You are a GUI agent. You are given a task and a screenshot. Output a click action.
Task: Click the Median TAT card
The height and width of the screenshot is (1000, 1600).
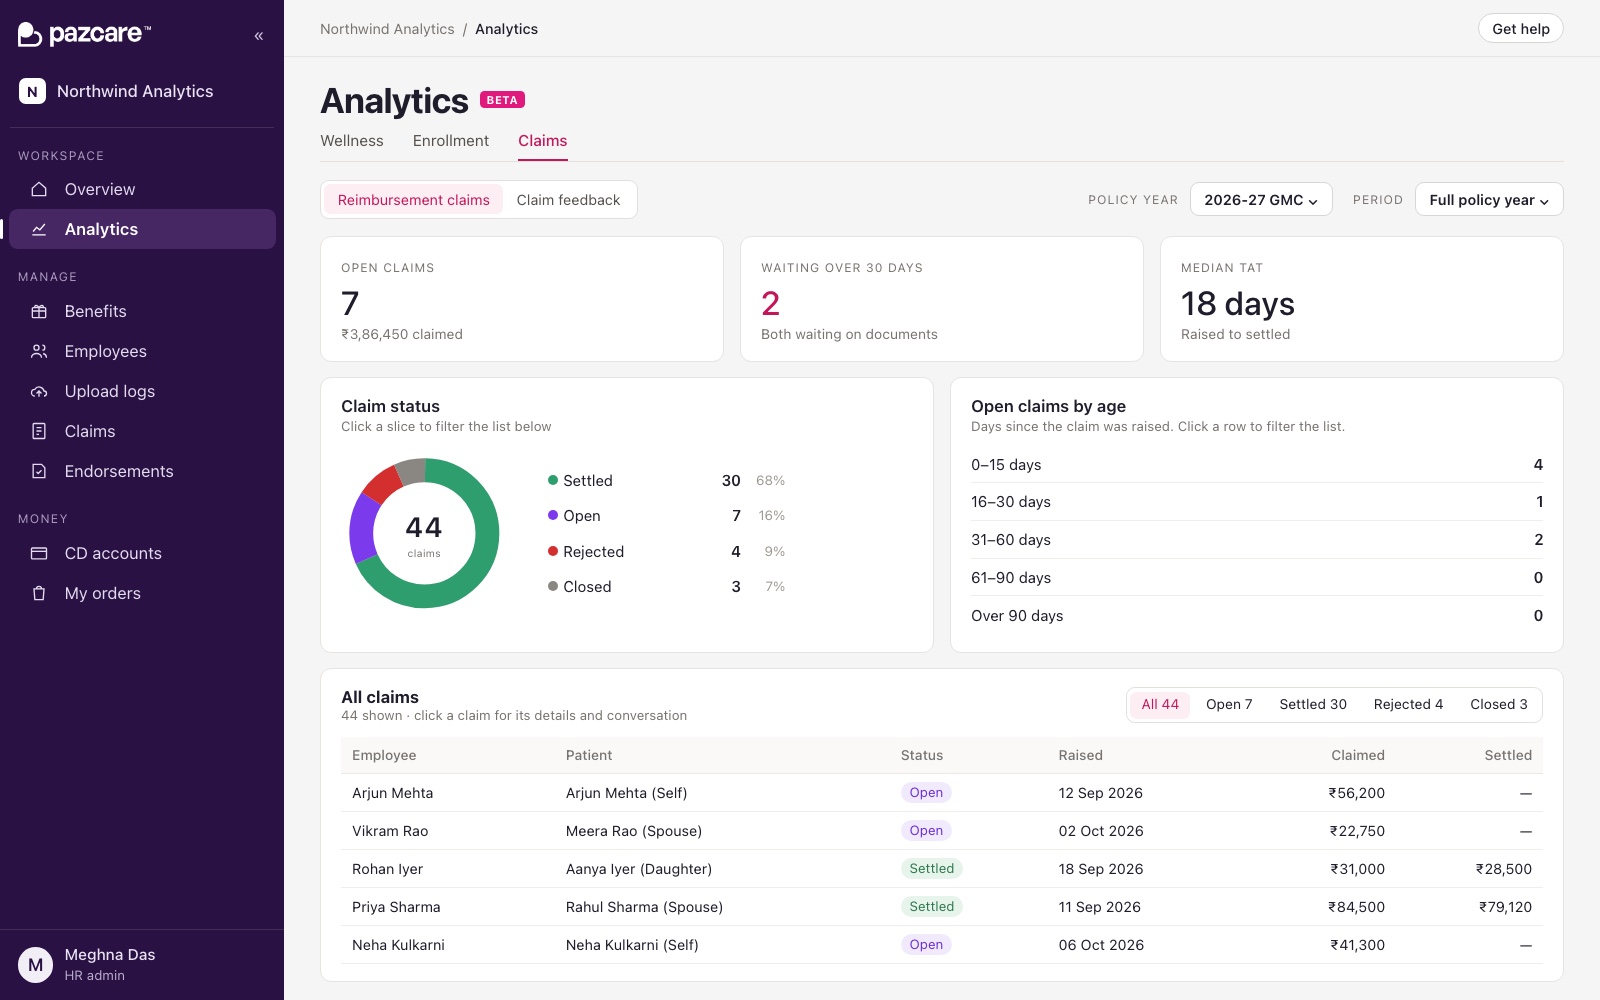pos(1362,299)
